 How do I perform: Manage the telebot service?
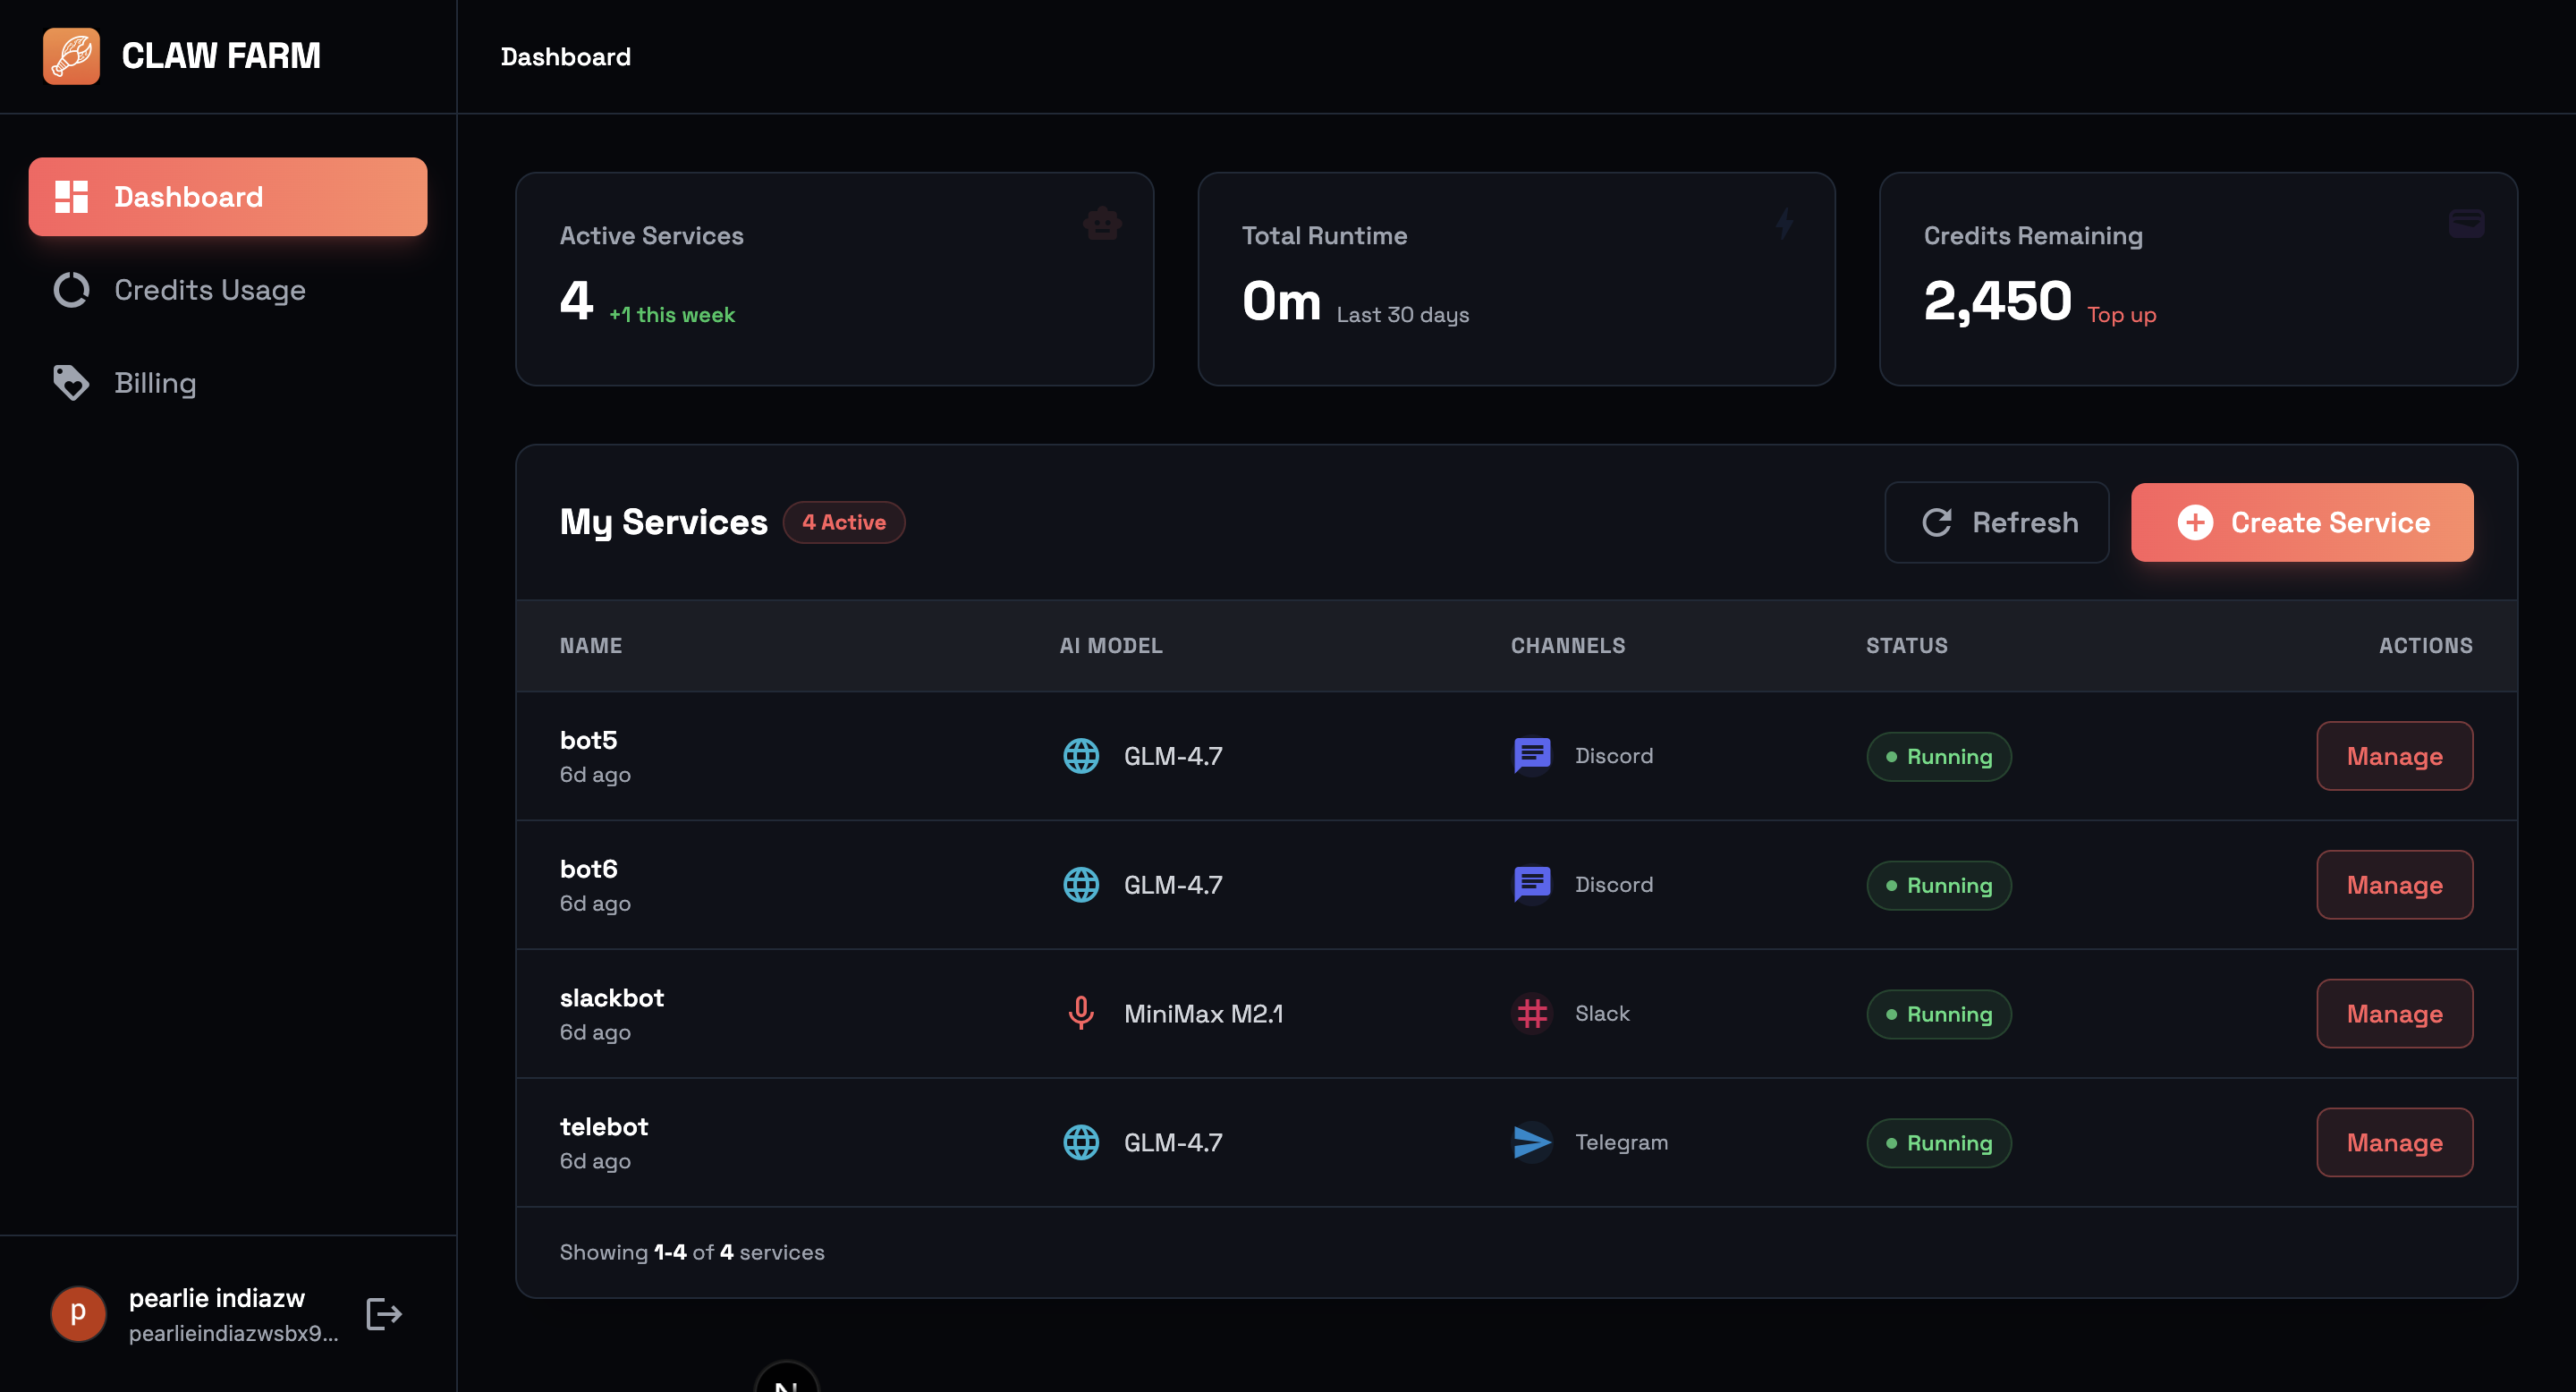tap(2395, 1142)
